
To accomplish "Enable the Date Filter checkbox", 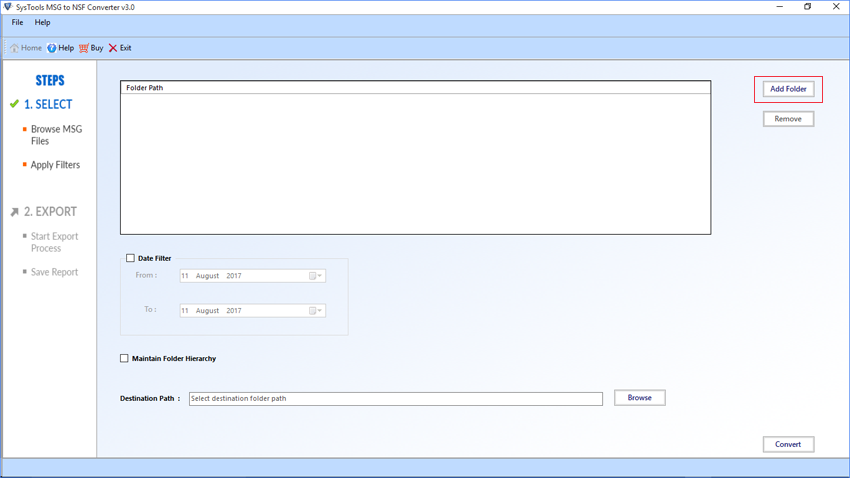I will (x=130, y=258).
